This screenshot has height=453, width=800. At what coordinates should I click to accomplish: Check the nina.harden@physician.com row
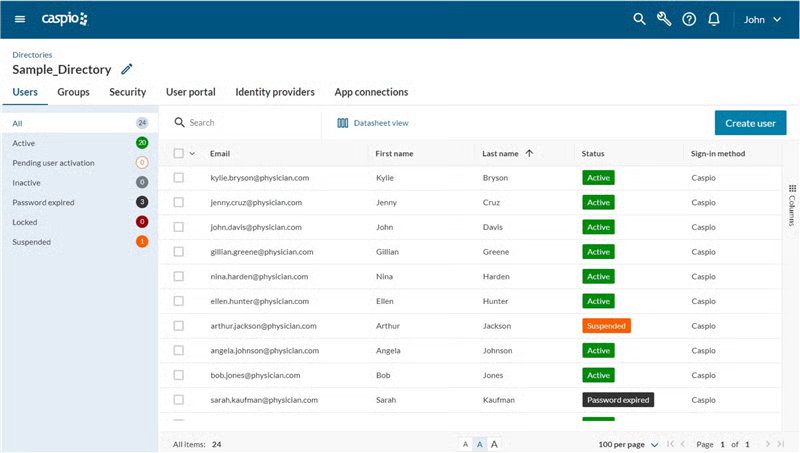(x=178, y=276)
